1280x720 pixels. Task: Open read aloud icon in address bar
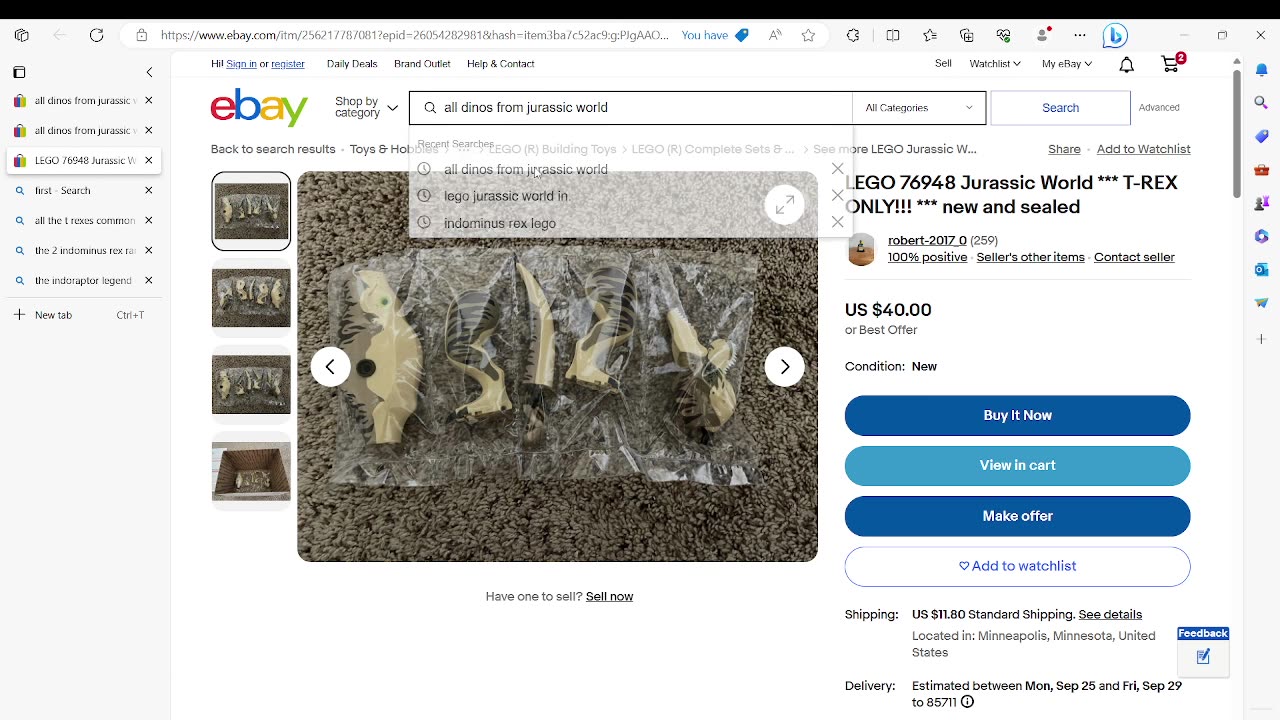coord(775,35)
